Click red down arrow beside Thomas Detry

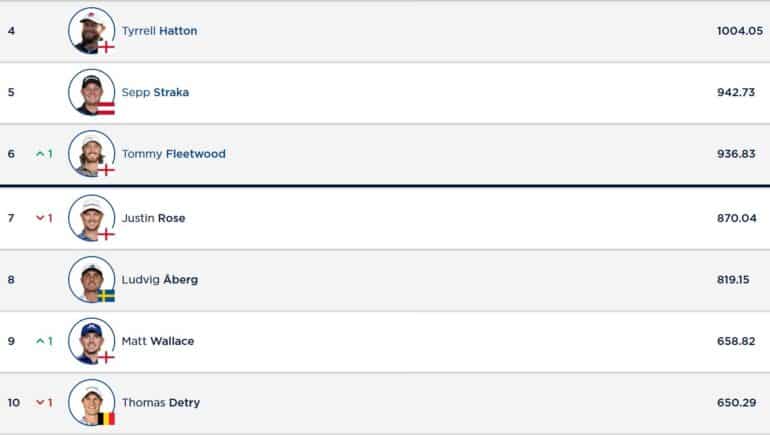[x=40, y=403]
